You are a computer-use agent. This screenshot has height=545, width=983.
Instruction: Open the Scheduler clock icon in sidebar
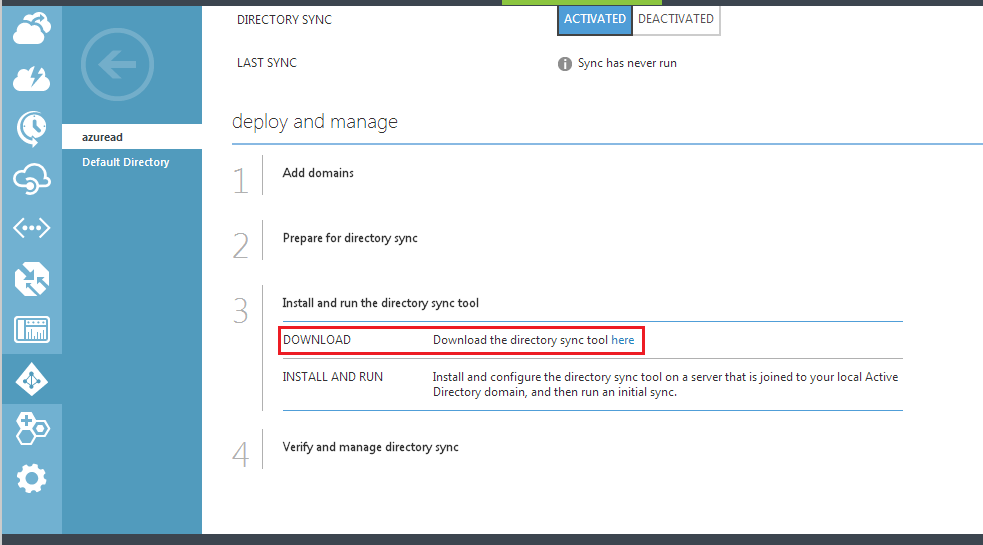coord(32,129)
